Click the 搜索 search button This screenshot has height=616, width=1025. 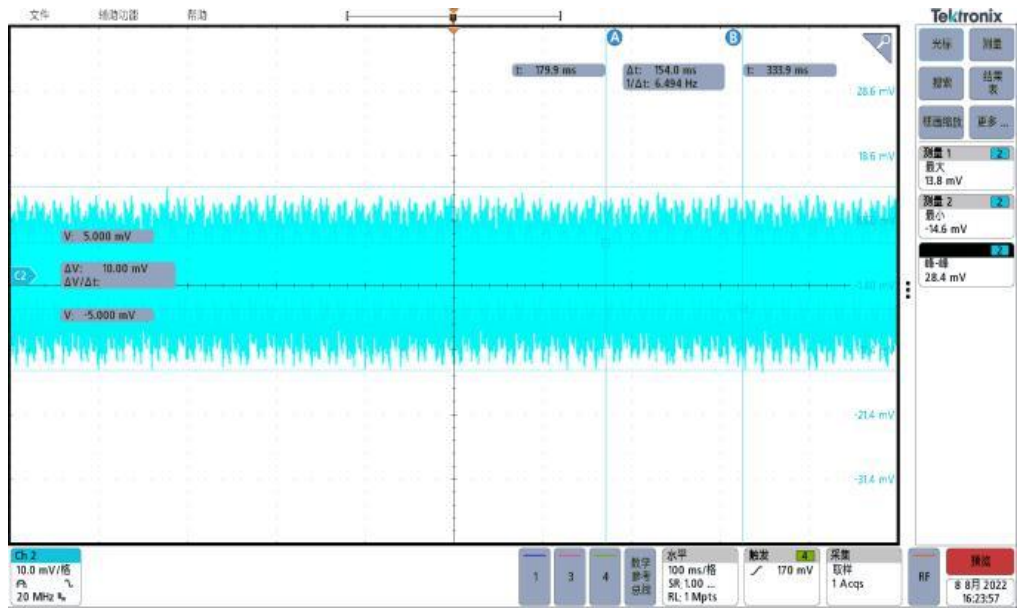[941, 83]
